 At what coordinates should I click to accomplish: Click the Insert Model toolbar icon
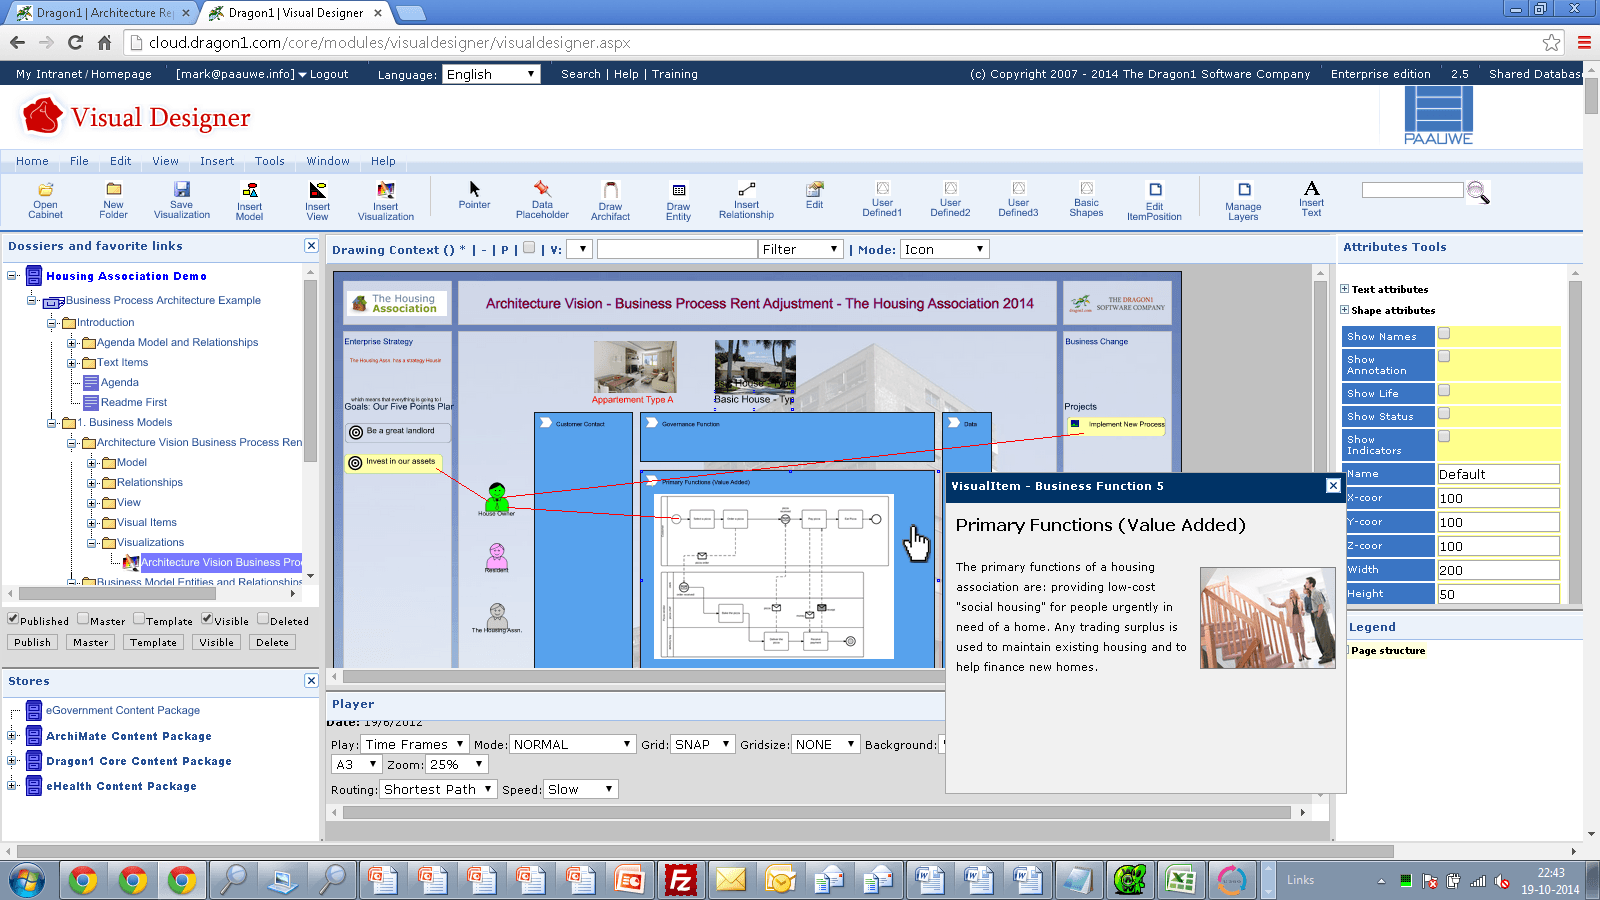pyautogui.click(x=250, y=200)
